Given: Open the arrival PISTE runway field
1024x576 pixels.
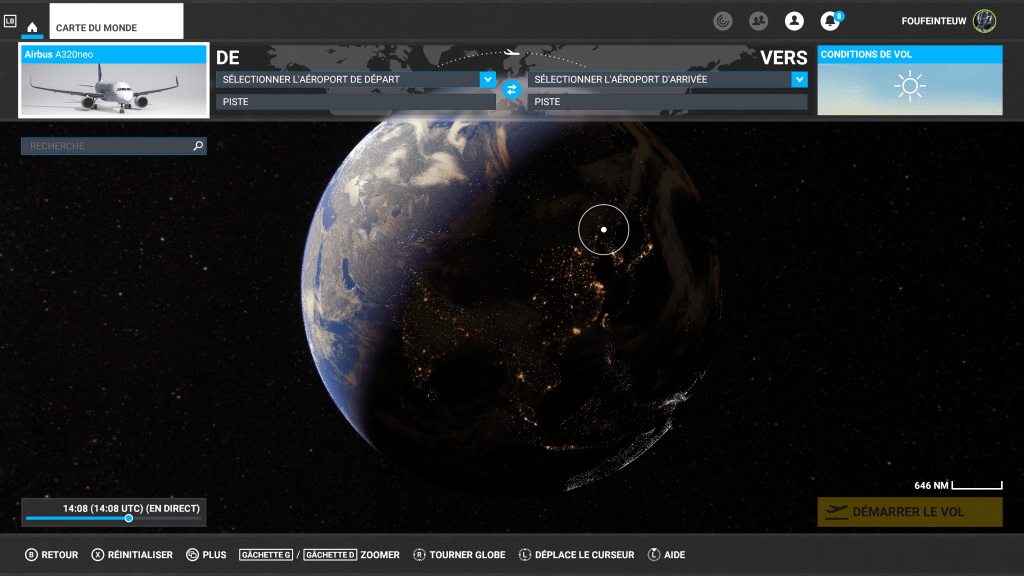Looking at the screenshot, I should [667, 102].
